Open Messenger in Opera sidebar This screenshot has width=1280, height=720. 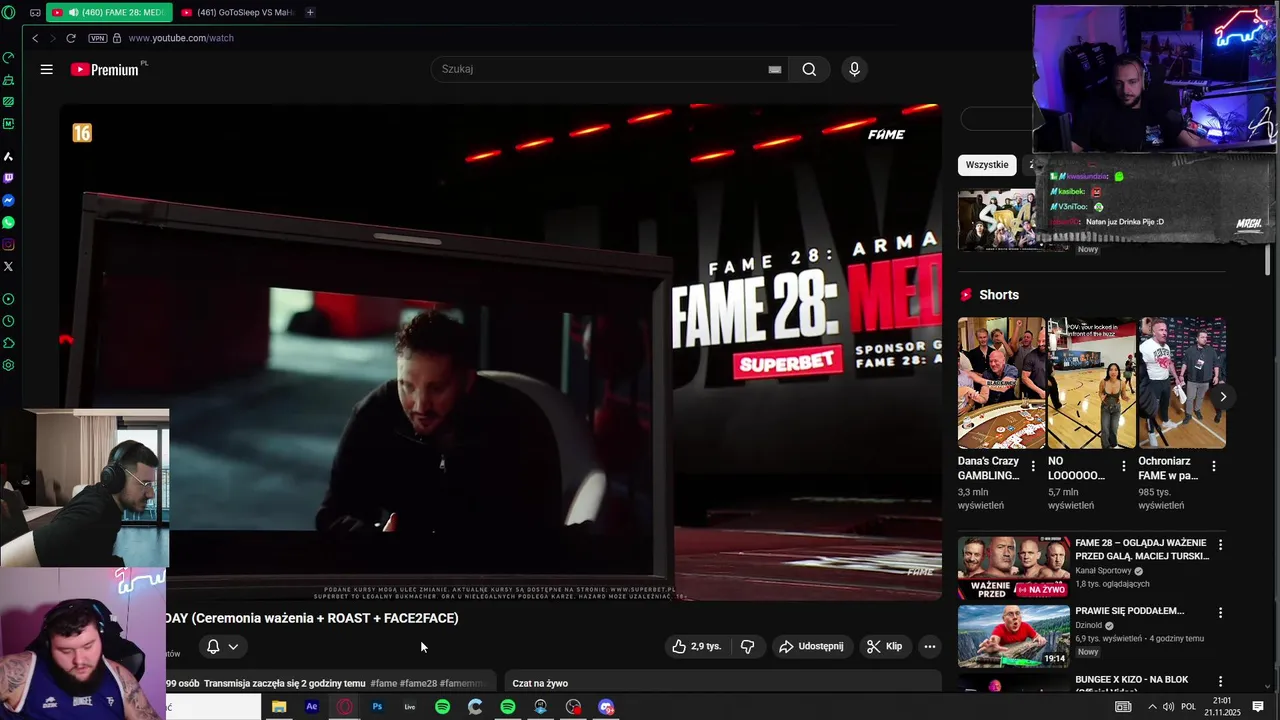click(x=9, y=200)
